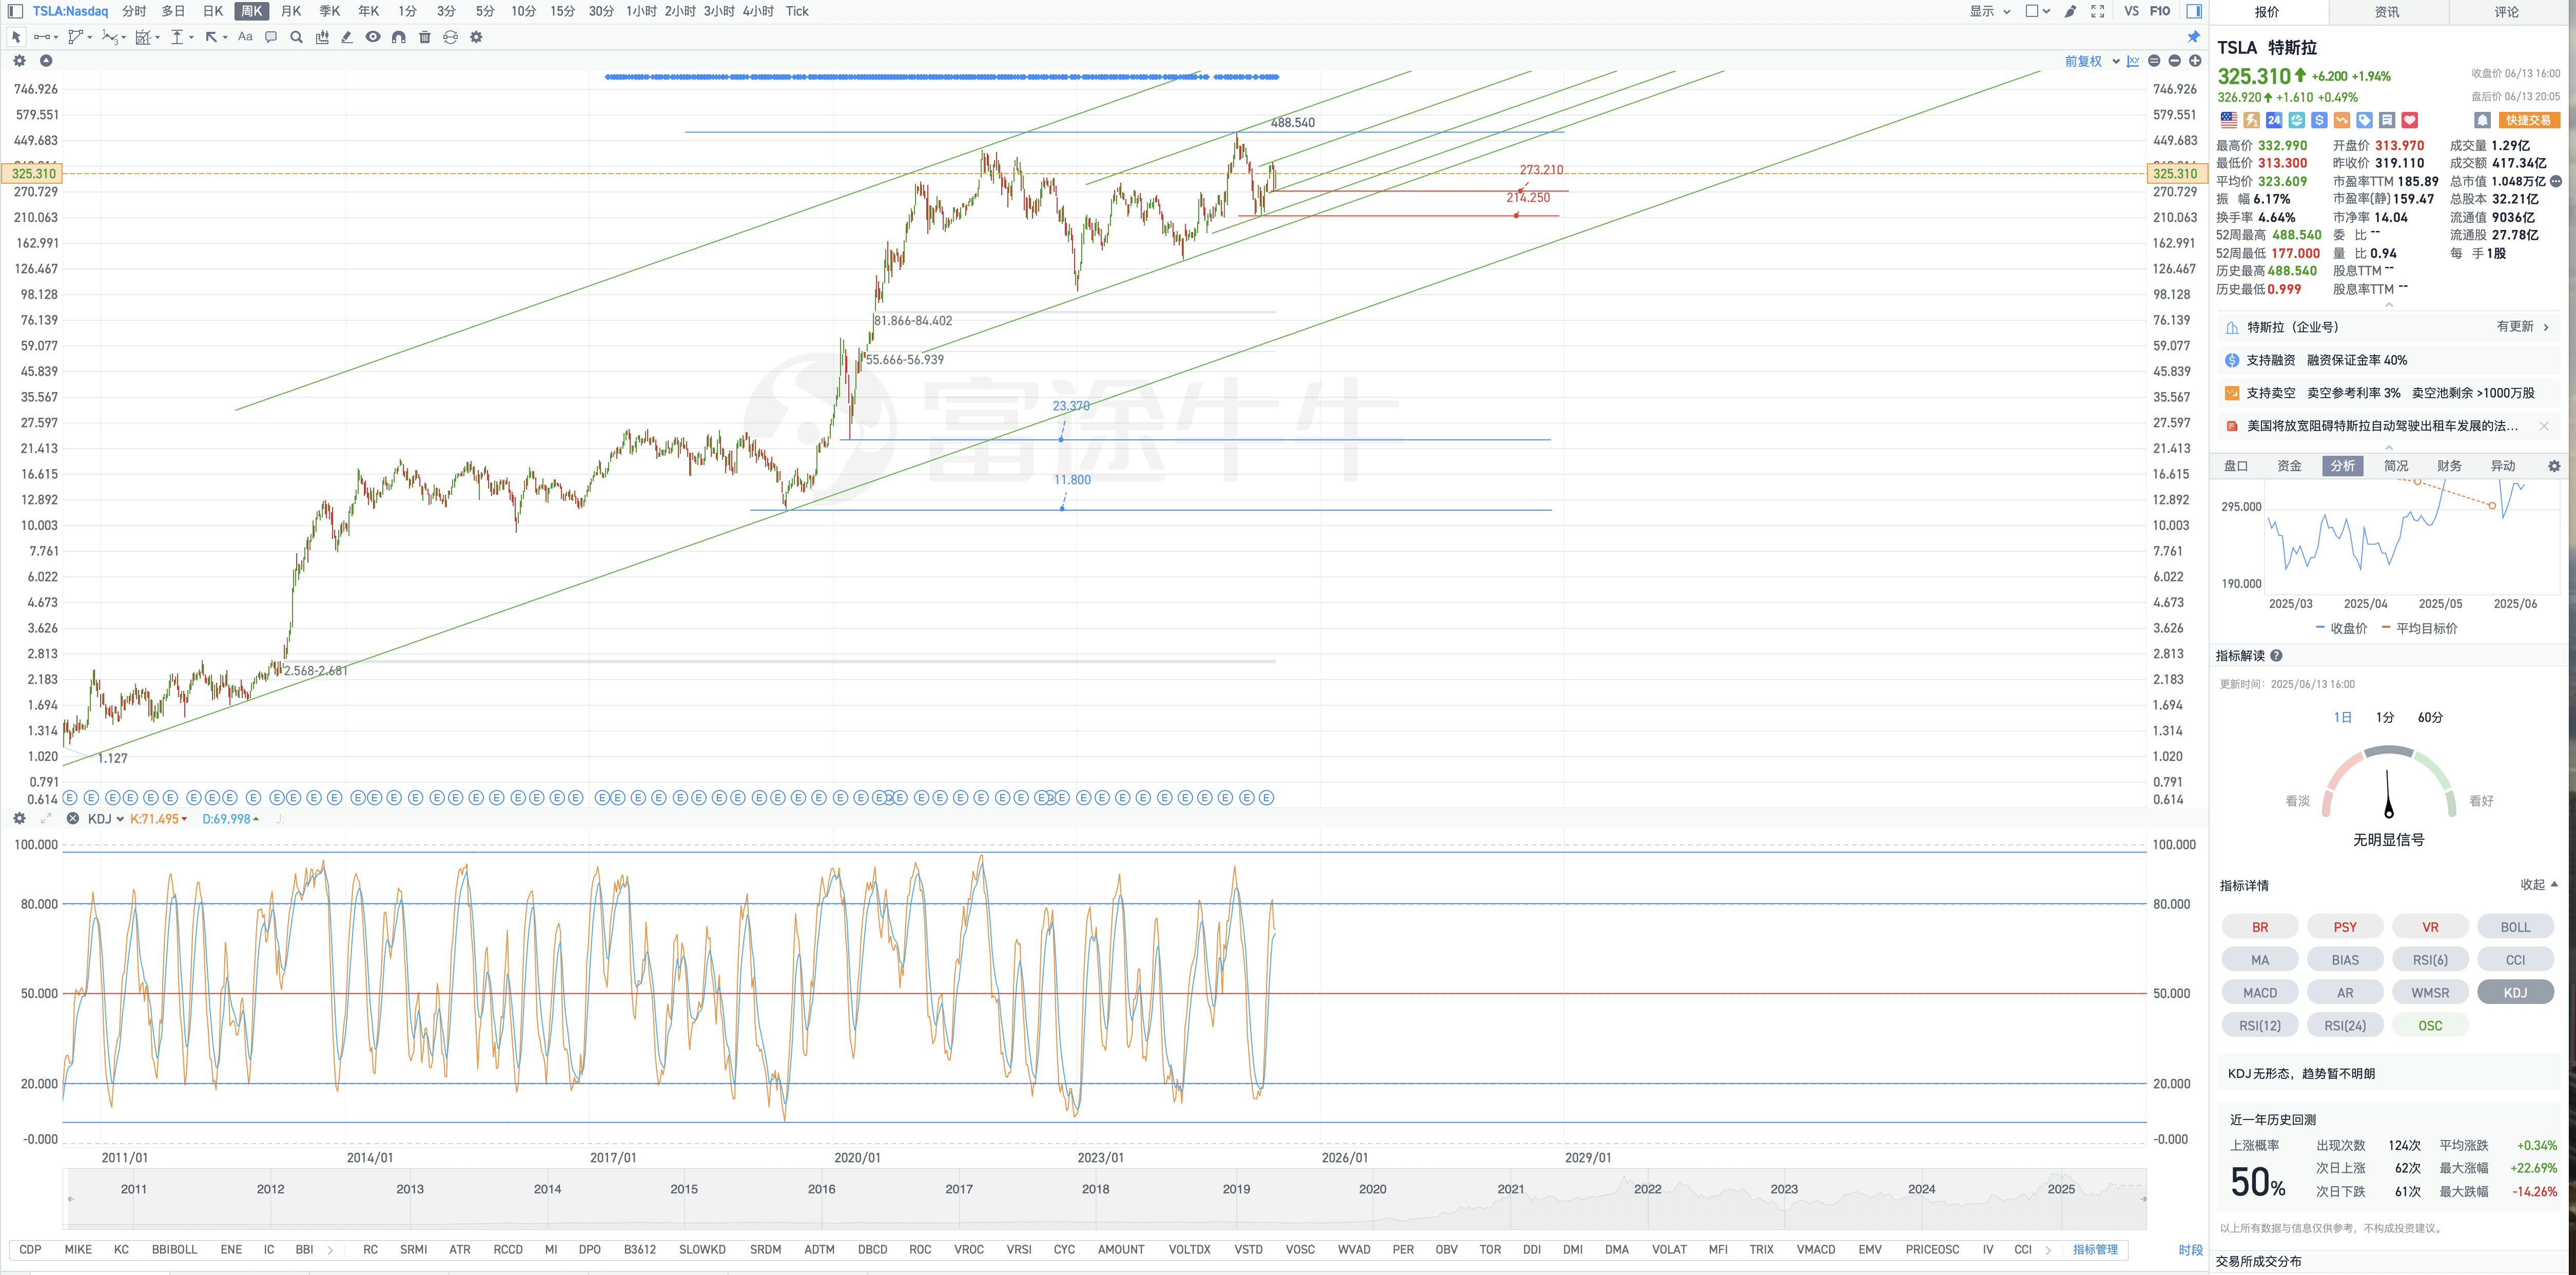
Task: Remove the KDJ indicator pane
Action: point(73,818)
